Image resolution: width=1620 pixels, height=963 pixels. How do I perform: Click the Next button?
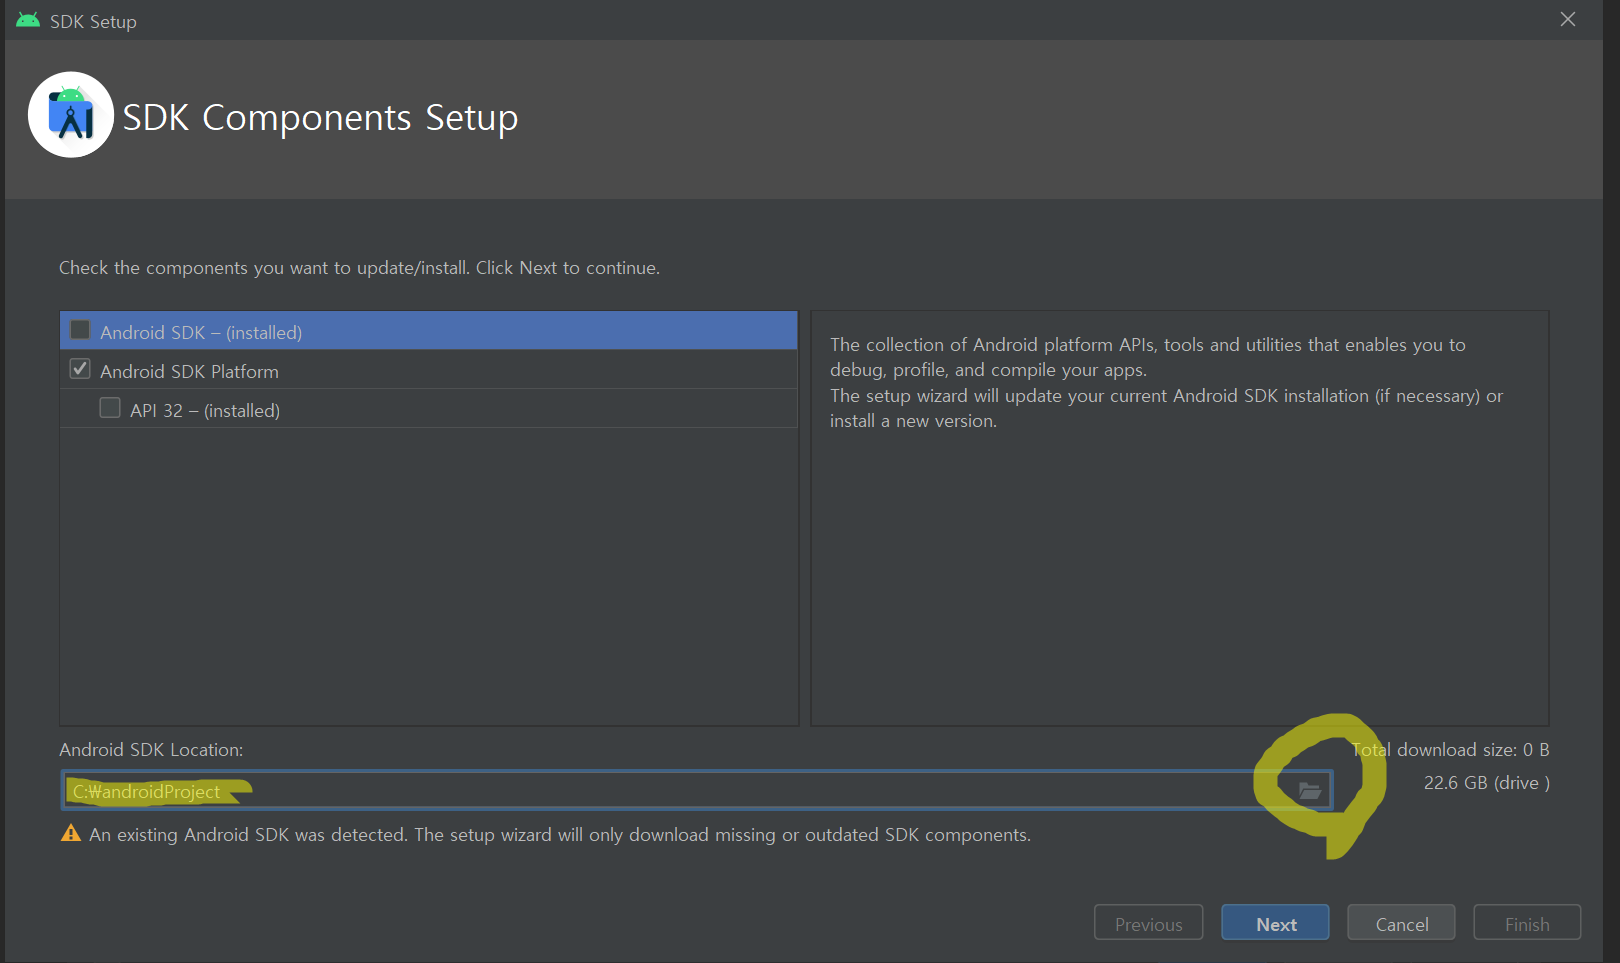[1275, 923]
